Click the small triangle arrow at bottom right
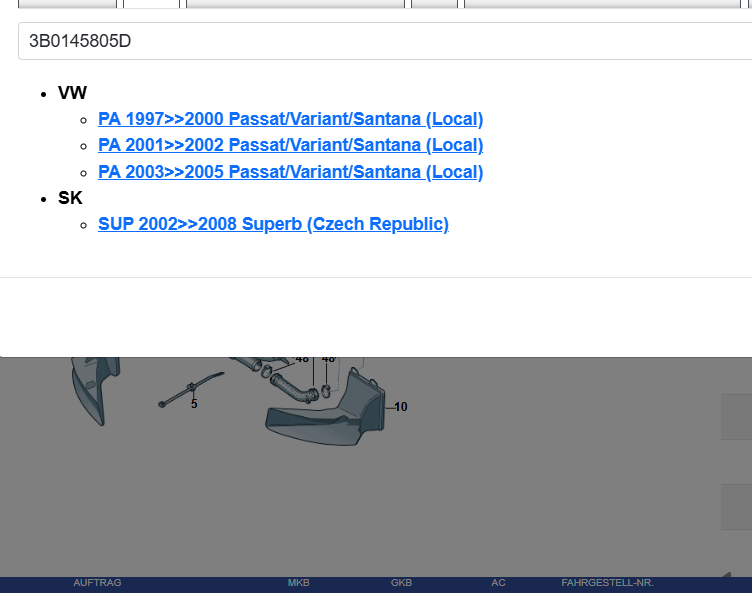This screenshot has height=593, width=752. click(x=726, y=575)
